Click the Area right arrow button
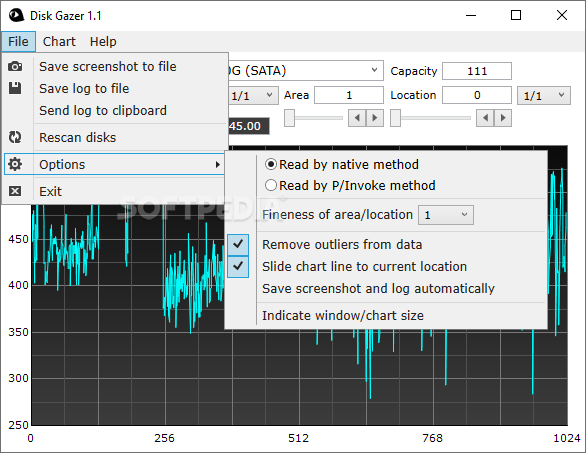Screen dimensions: 586x453 [375, 118]
